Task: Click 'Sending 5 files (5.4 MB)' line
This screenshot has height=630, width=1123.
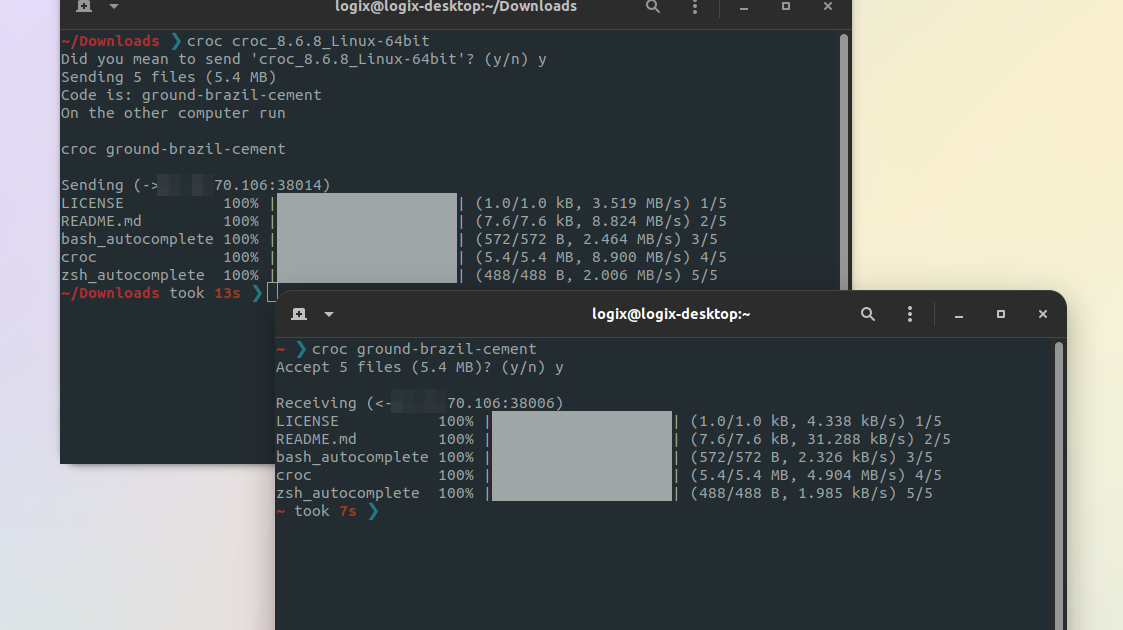Action: coord(168,77)
